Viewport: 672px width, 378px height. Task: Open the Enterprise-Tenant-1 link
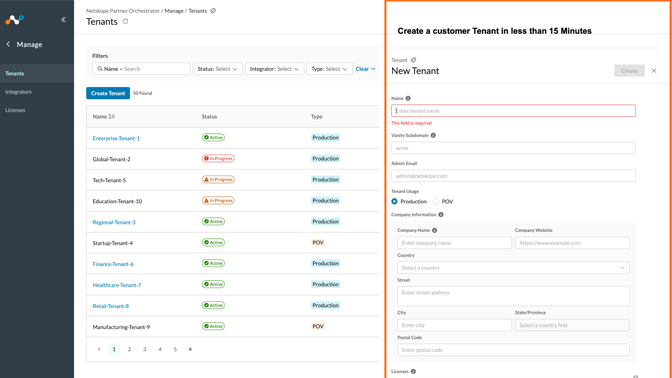[116, 138]
